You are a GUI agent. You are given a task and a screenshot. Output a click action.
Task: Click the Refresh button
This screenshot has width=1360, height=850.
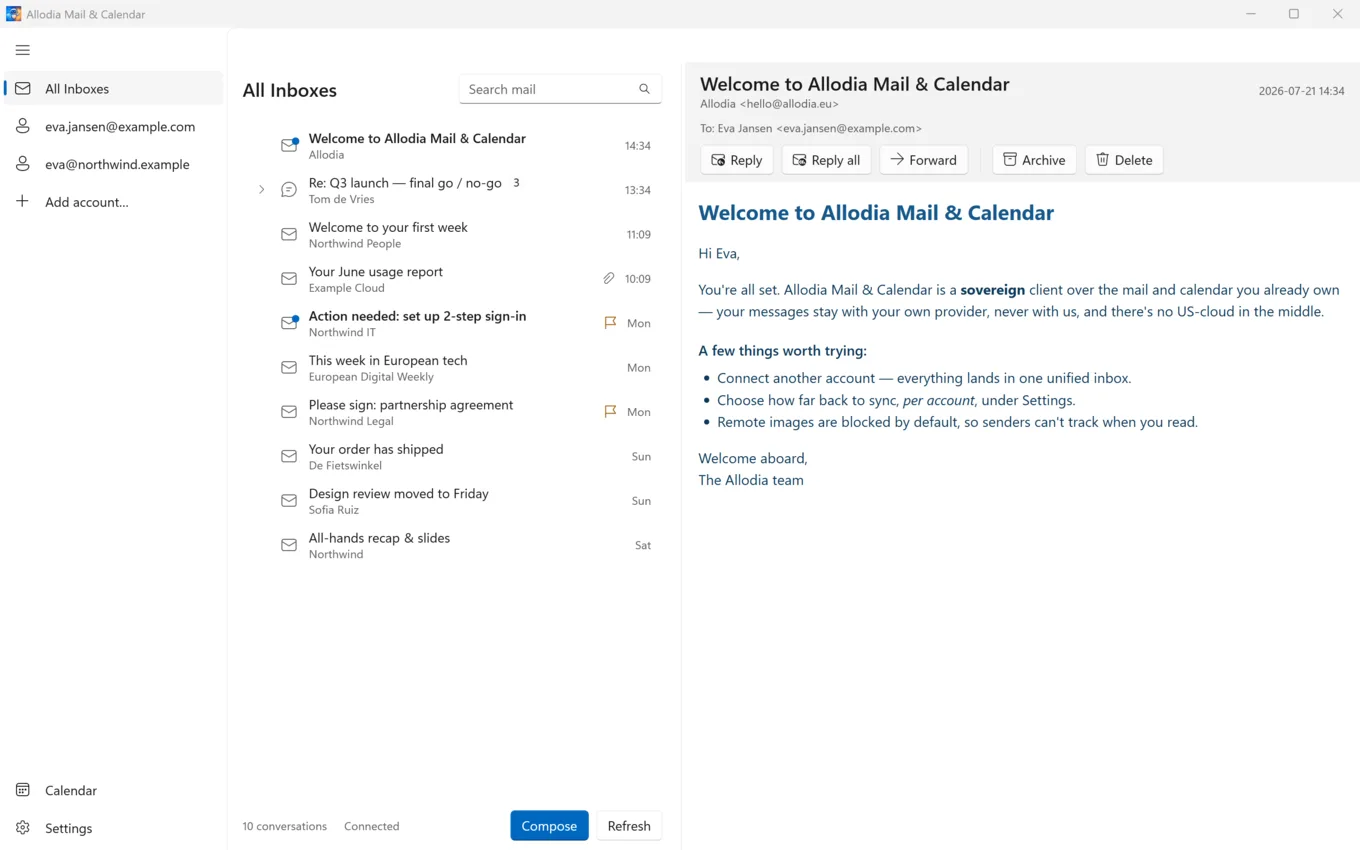(629, 826)
